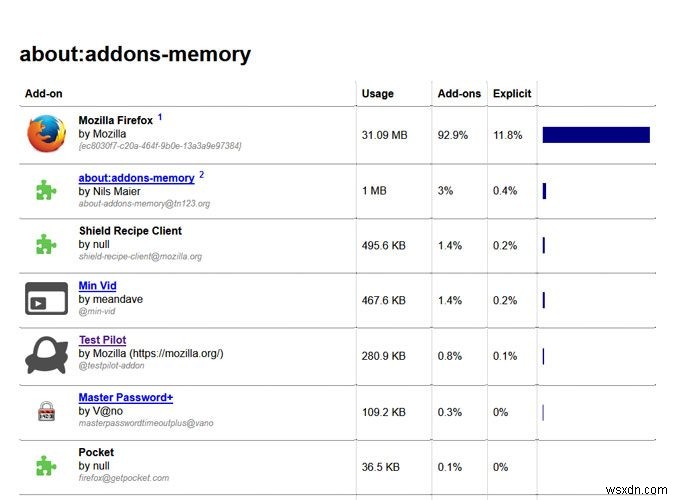
Task: Click the Shield Recipe Client puzzle icon
Action: [x=45, y=244]
